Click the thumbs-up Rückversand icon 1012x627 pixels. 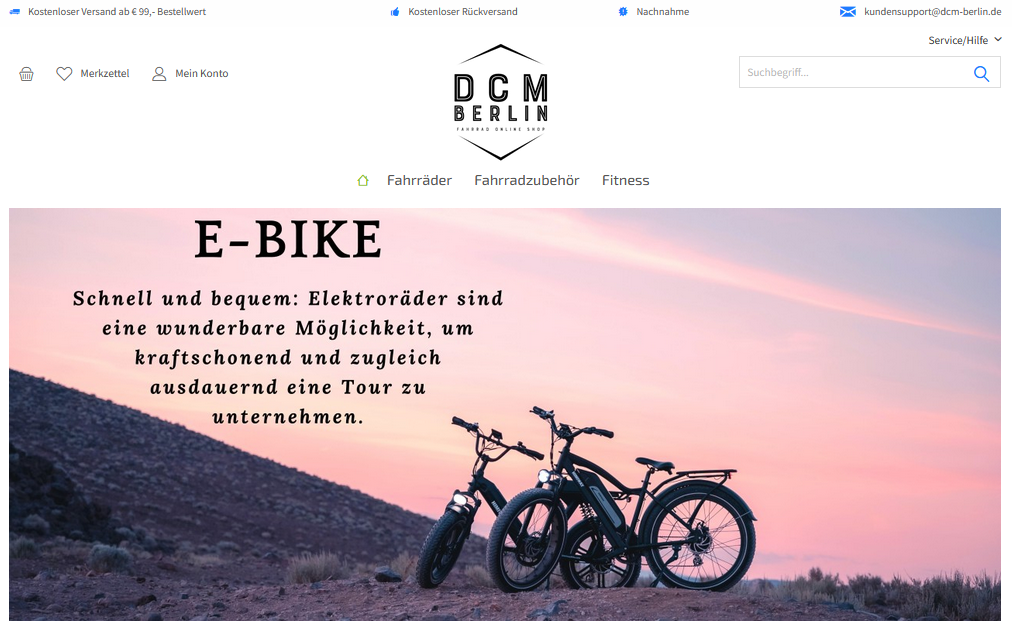point(395,12)
